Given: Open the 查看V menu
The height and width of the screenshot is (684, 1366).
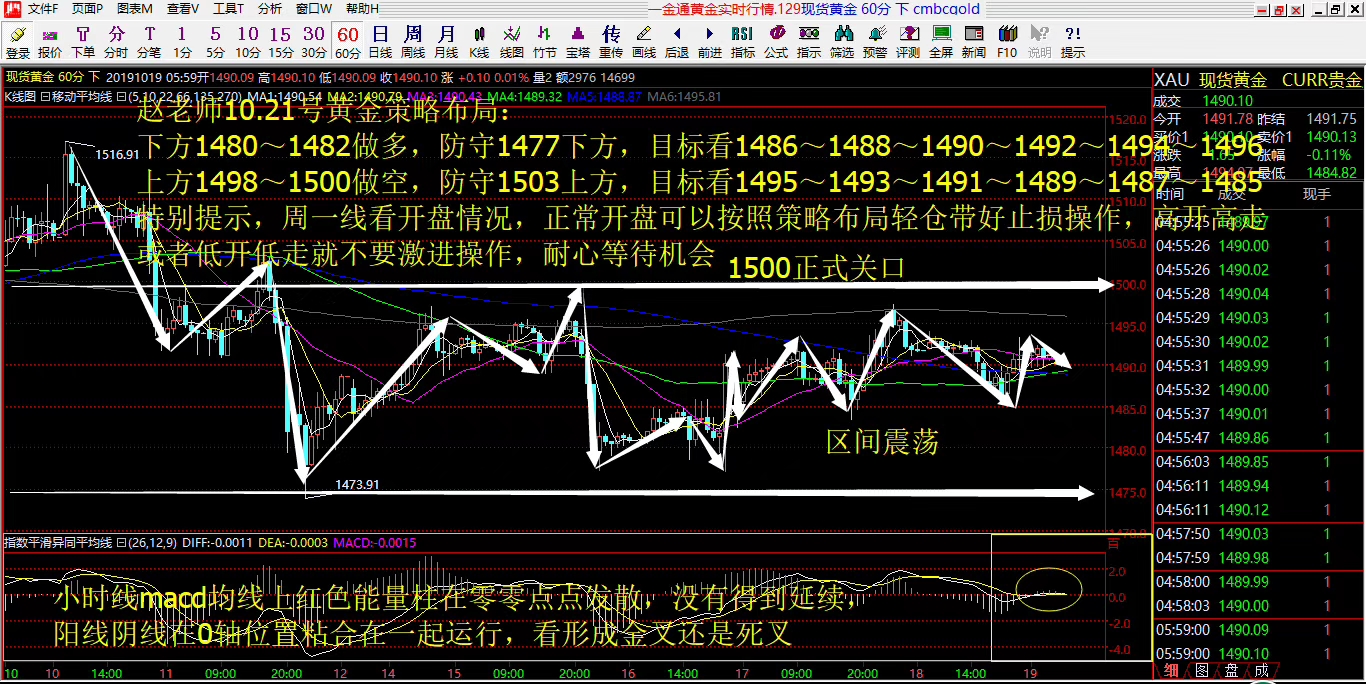Looking at the screenshot, I should coord(182,9).
